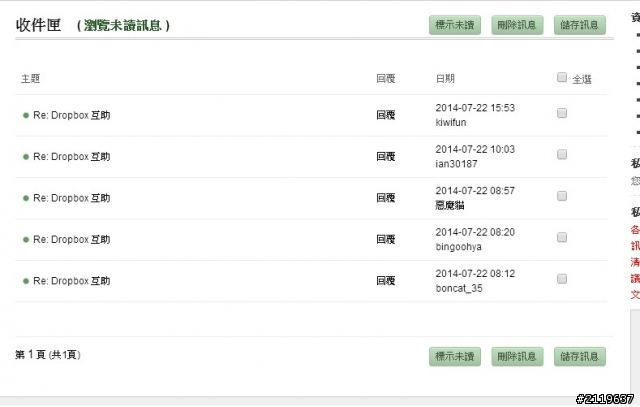Click green unread dot for ian30187 message
The image size is (640, 407).
tap(26, 157)
